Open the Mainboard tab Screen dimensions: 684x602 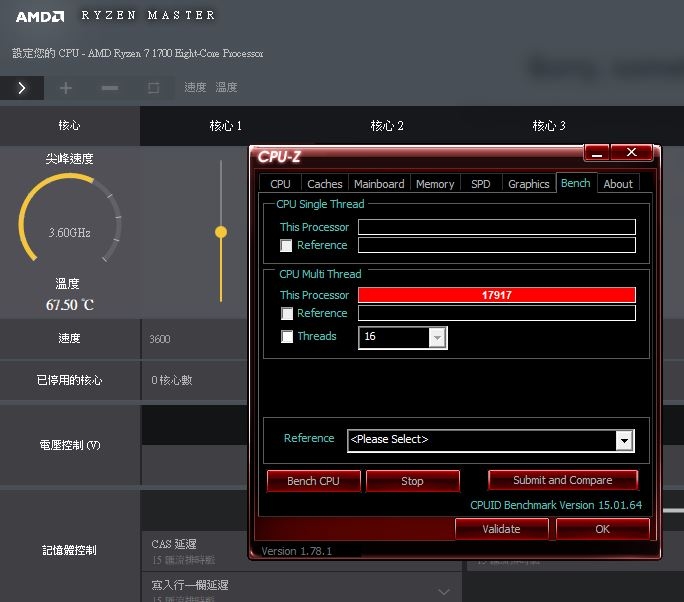pyautogui.click(x=379, y=184)
